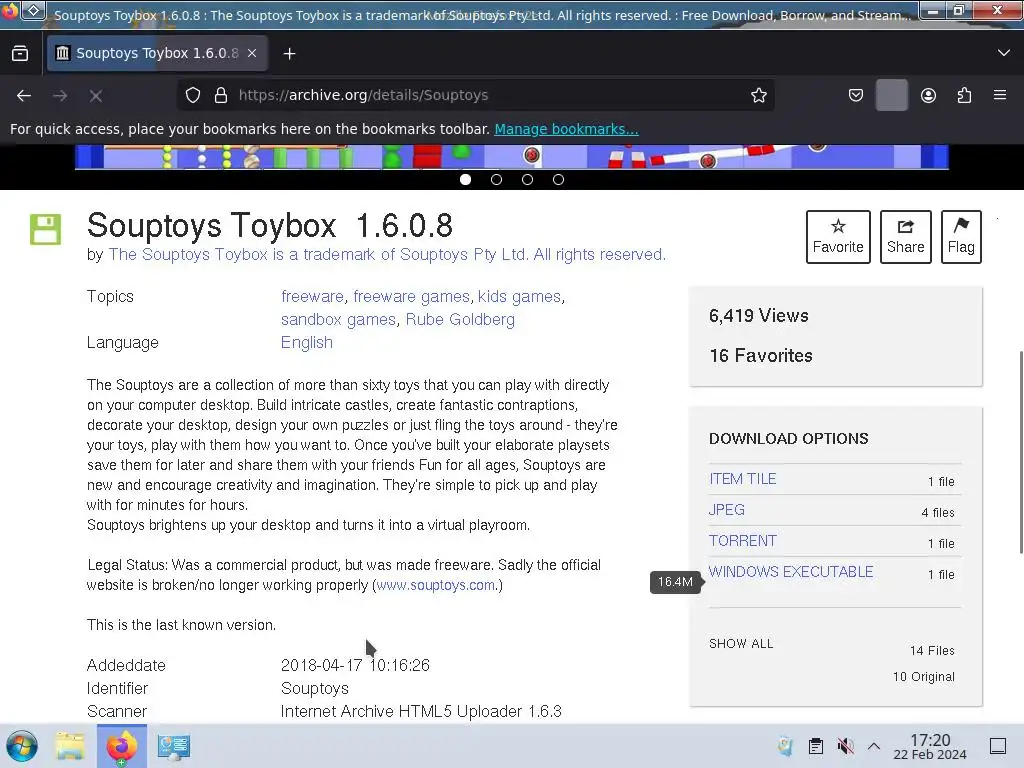Image resolution: width=1024 pixels, height=768 pixels.
Task: Open File Explorer from taskbar
Action: [70, 746]
